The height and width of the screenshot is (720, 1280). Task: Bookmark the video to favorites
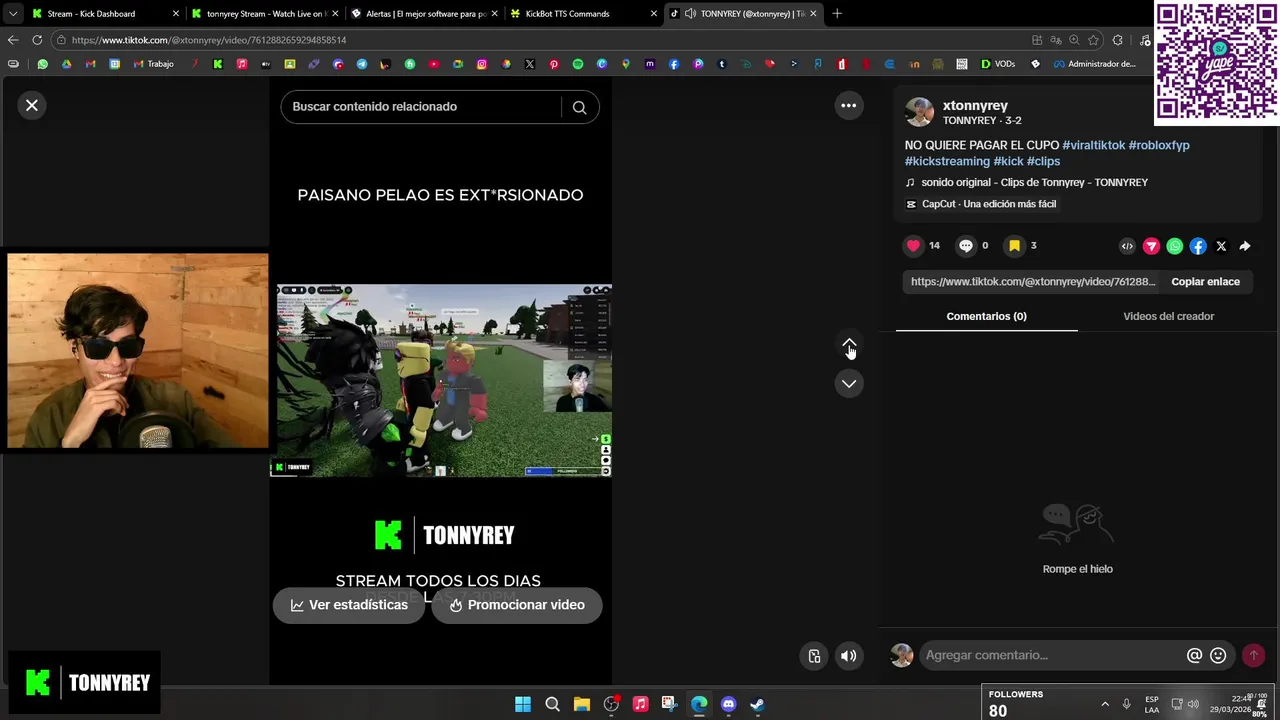[1014, 246]
